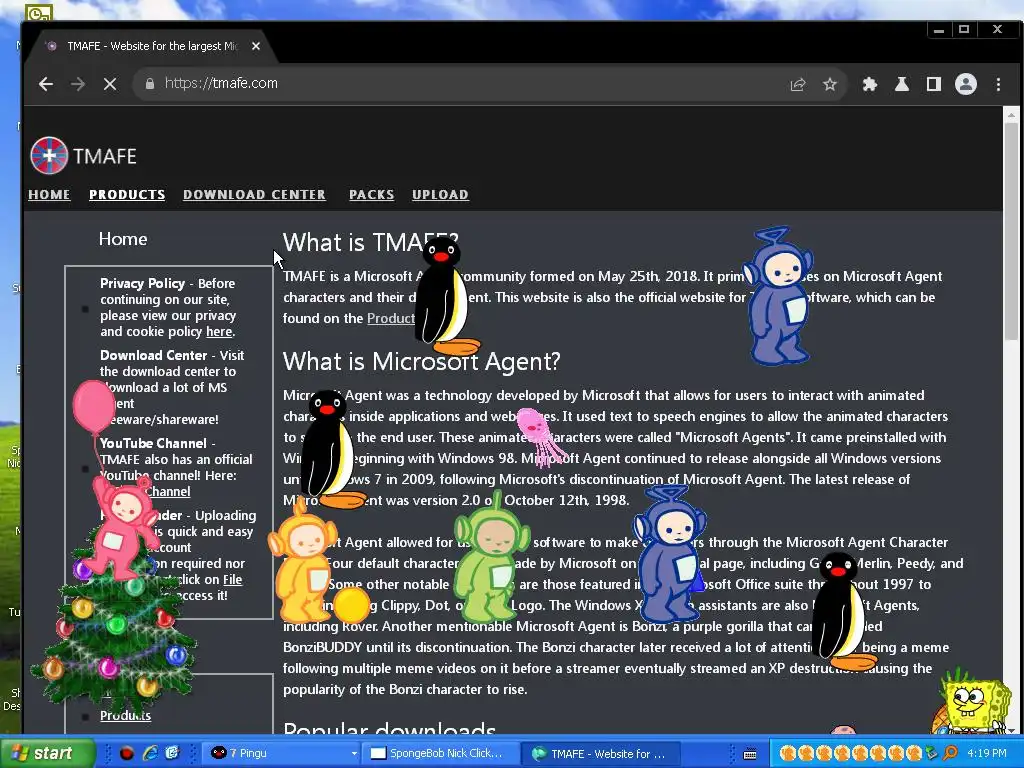Image resolution: width=1024 pixels, height=768 pixels.
Task: Switch to SpongeBob Nick Click taskbar window
Action: (x=441, y=753)
